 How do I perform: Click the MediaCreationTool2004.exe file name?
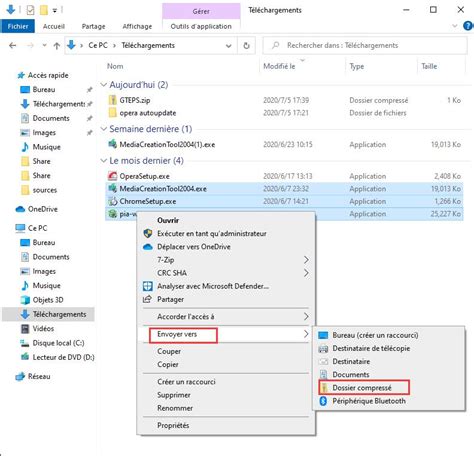tap(163, 189)
